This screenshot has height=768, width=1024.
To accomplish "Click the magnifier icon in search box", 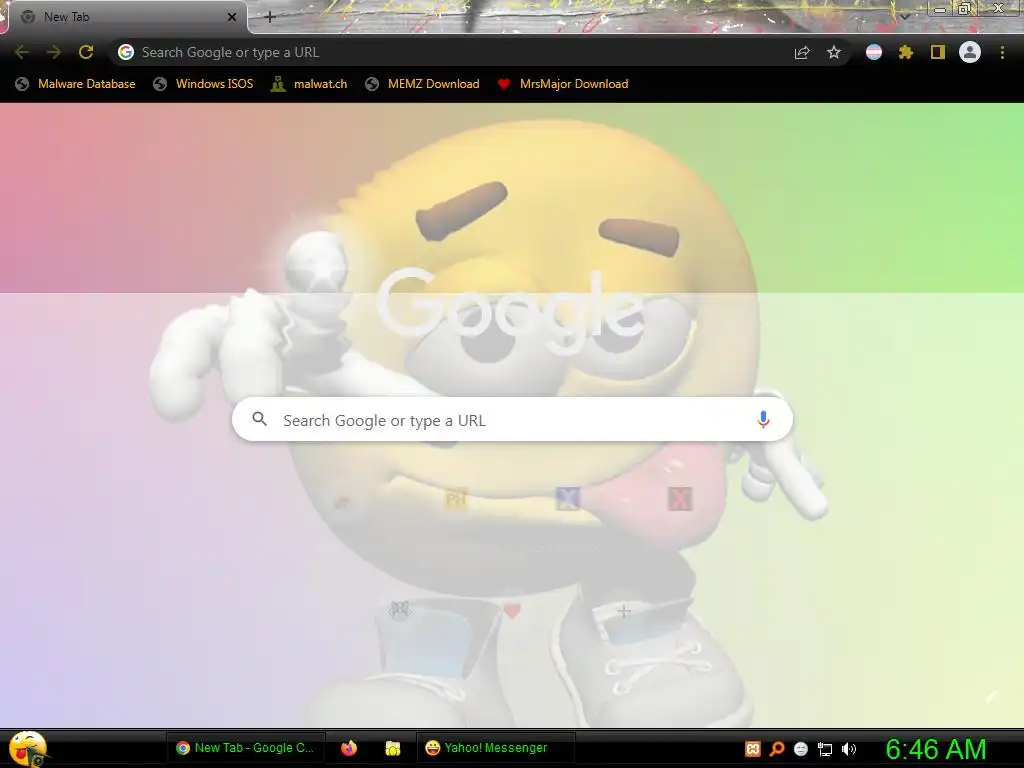I will (260, 419).
